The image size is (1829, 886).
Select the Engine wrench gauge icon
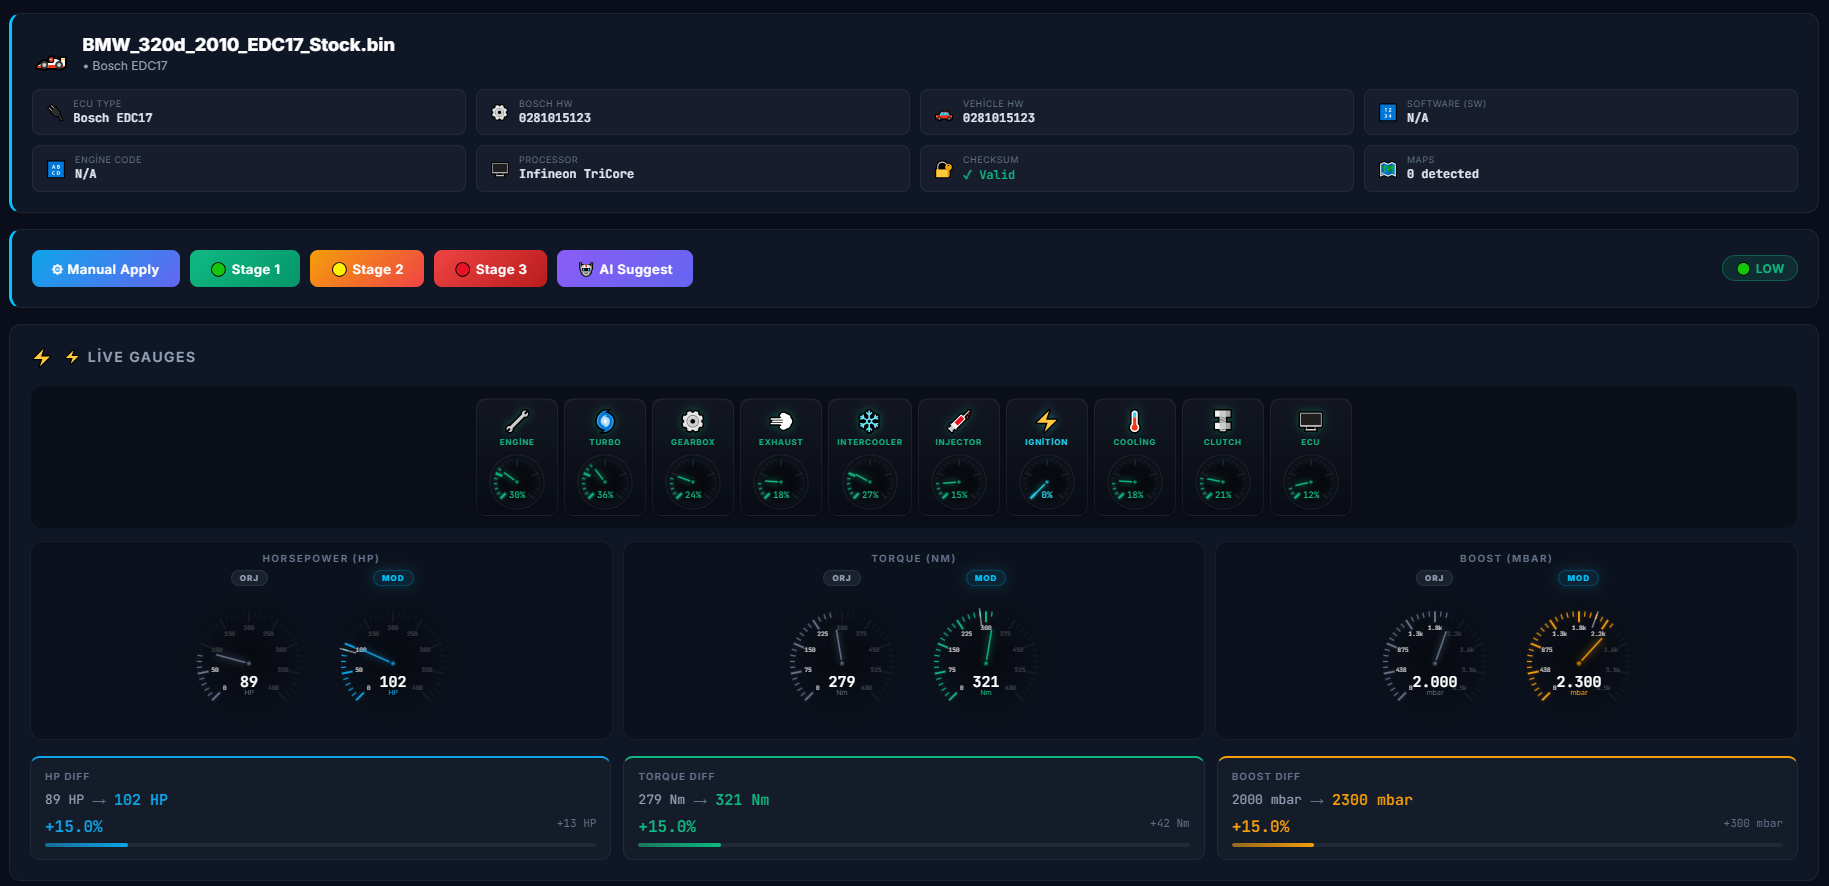(517, 421)
